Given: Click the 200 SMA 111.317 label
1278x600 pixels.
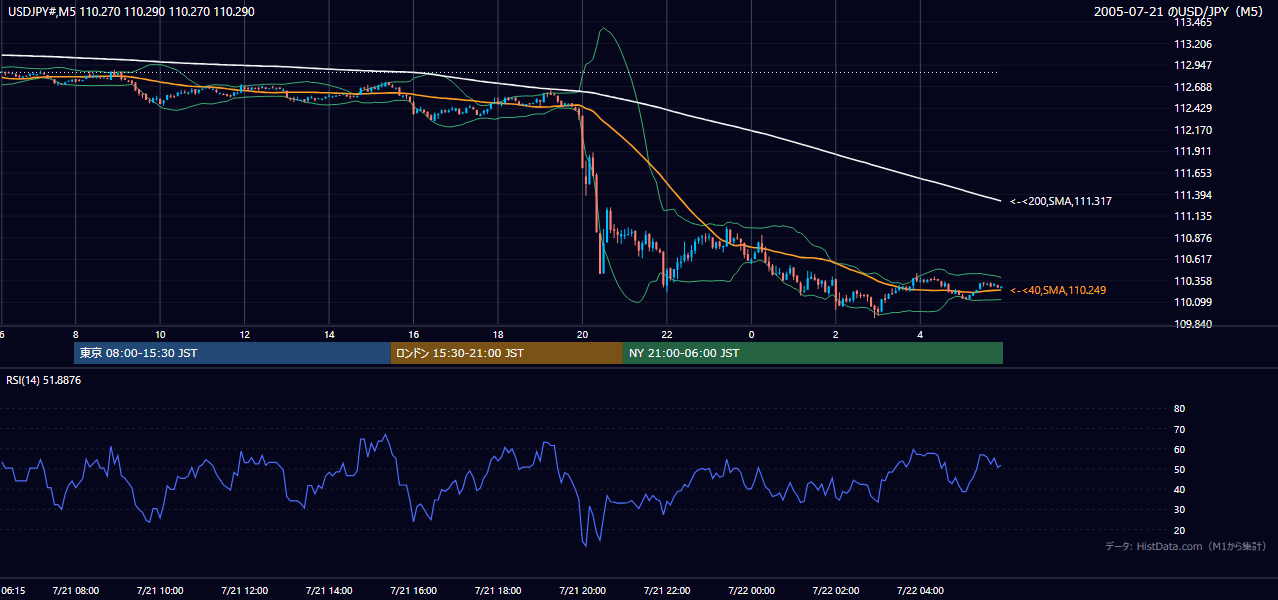Looking at the screenshot, I should click(1061, 201).
